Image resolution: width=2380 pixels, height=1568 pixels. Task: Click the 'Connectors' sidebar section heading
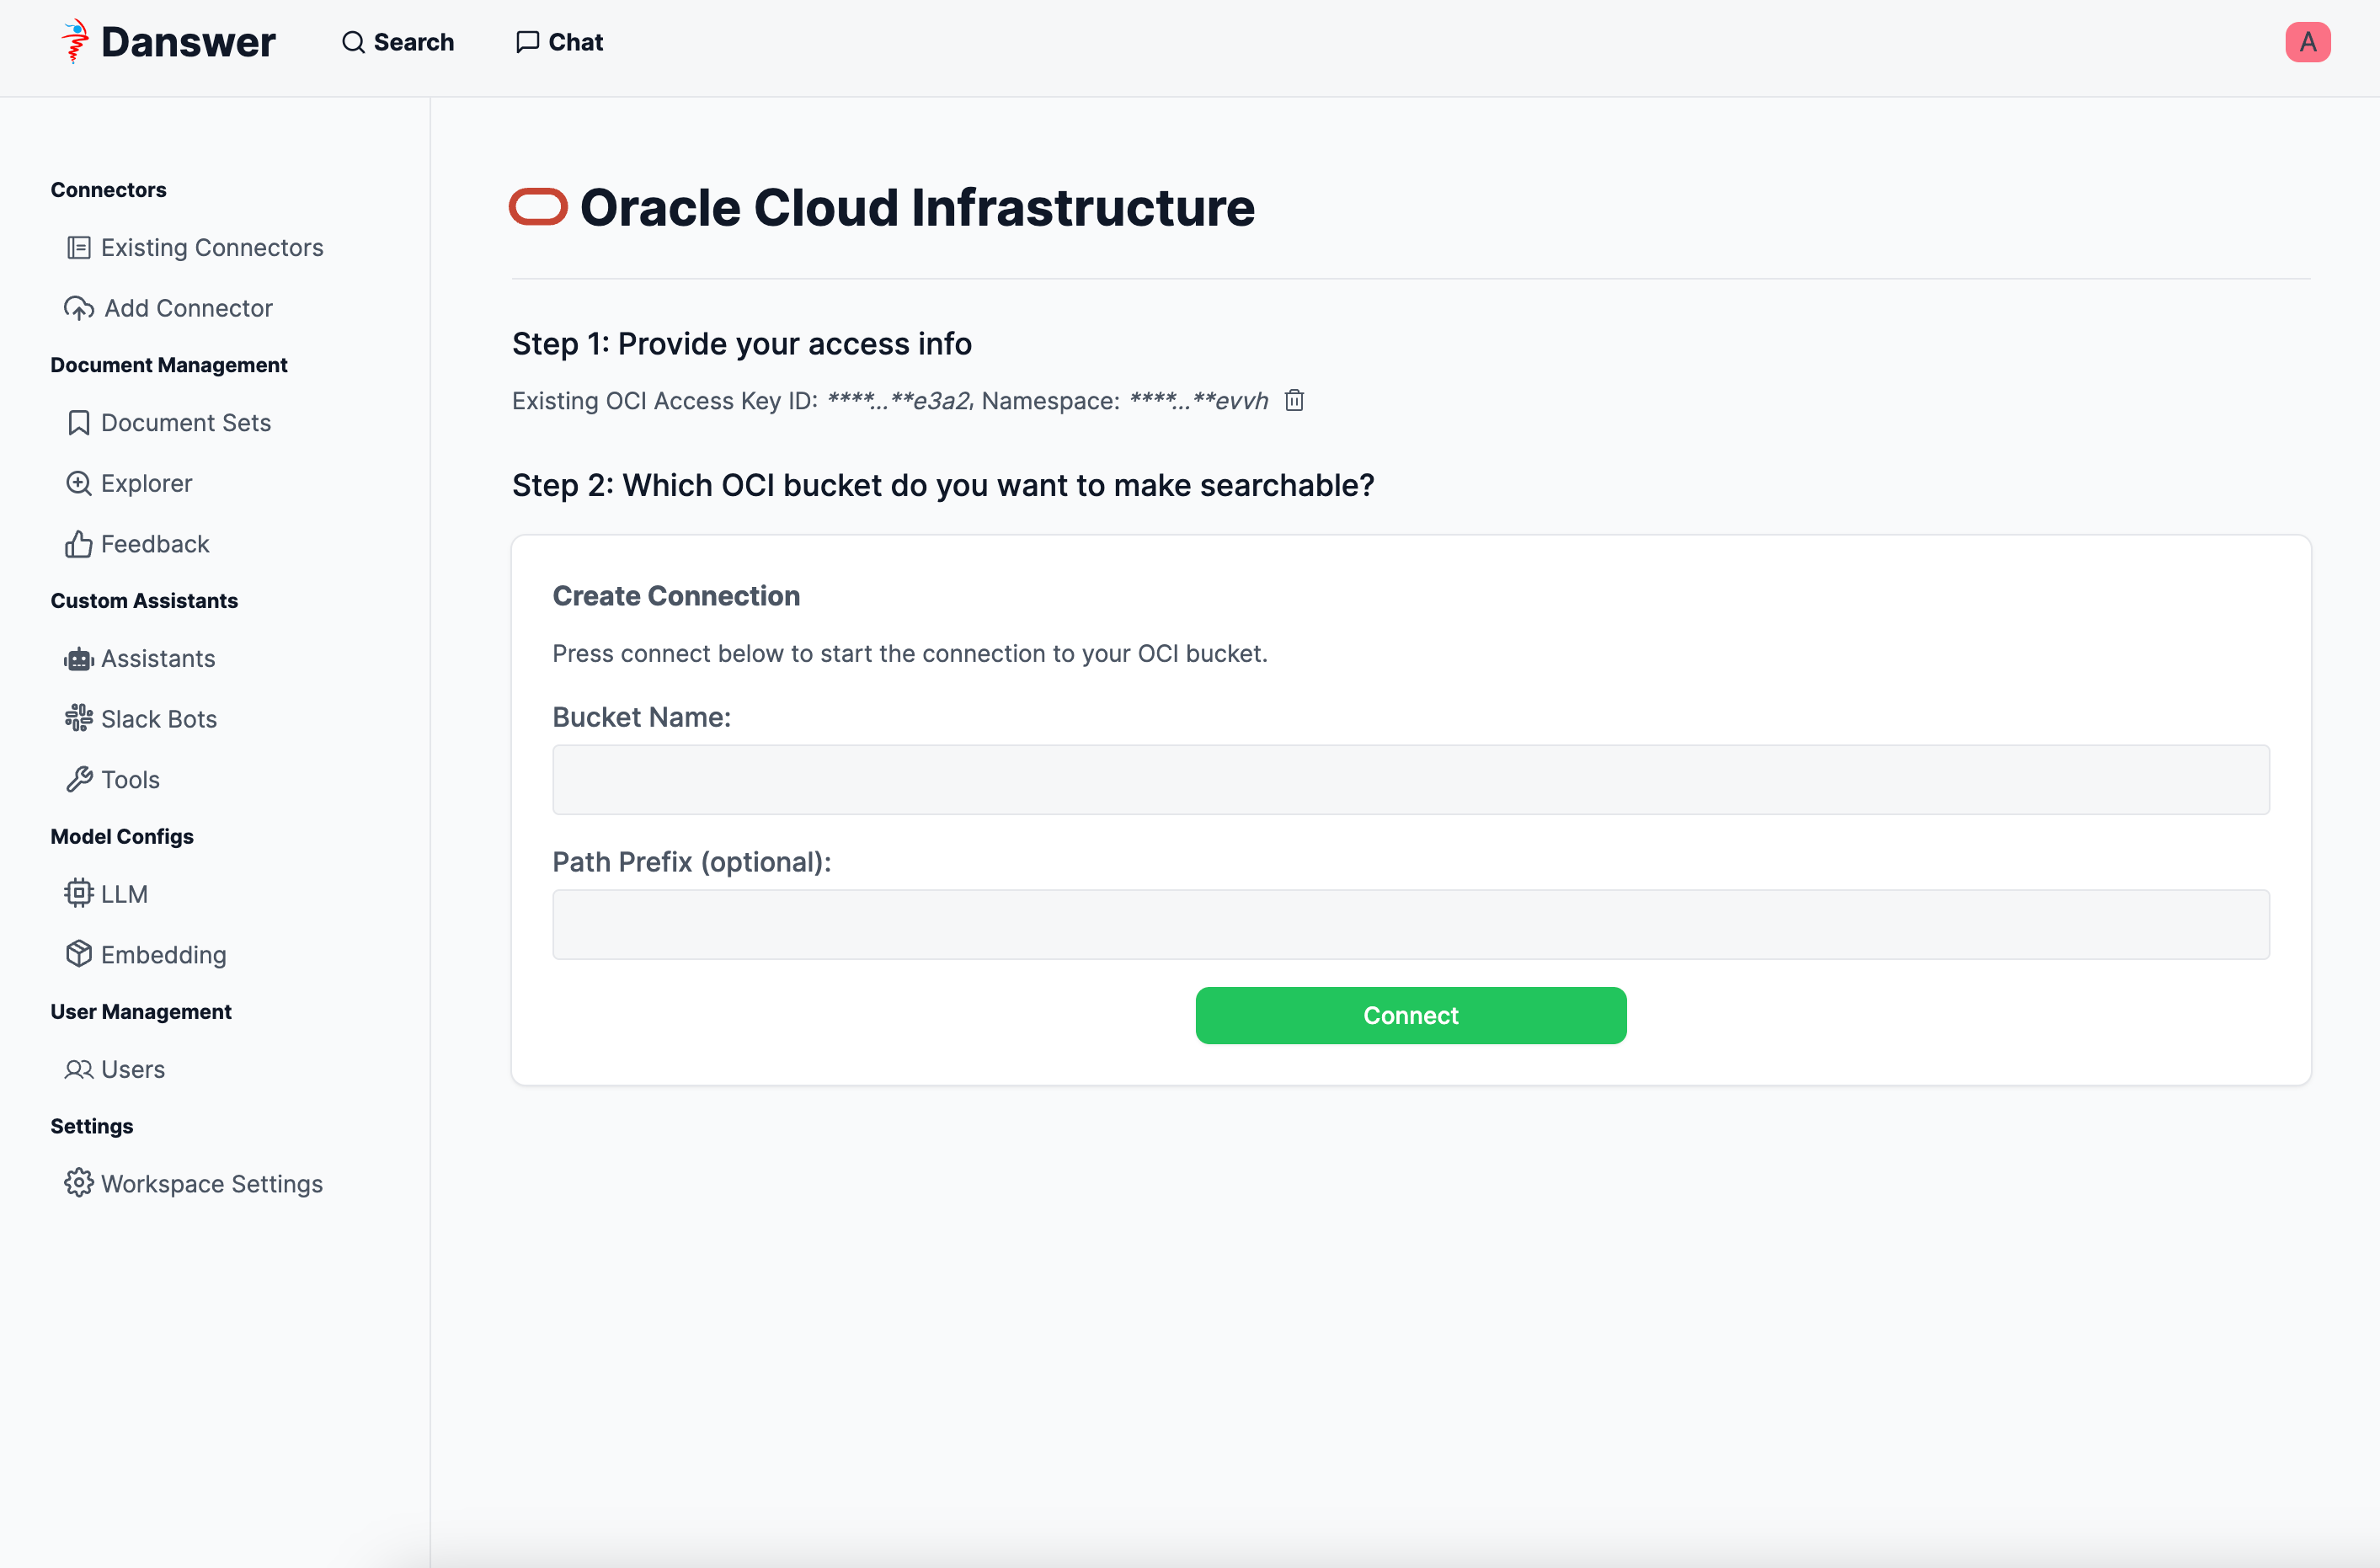(108, 190)
